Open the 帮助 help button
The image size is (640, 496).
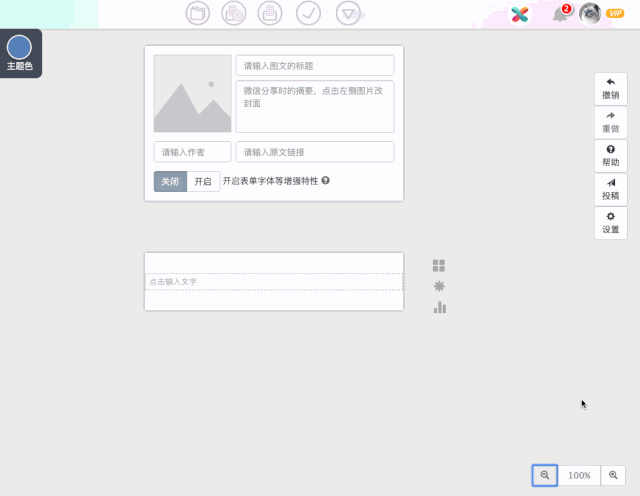point(611,156)
